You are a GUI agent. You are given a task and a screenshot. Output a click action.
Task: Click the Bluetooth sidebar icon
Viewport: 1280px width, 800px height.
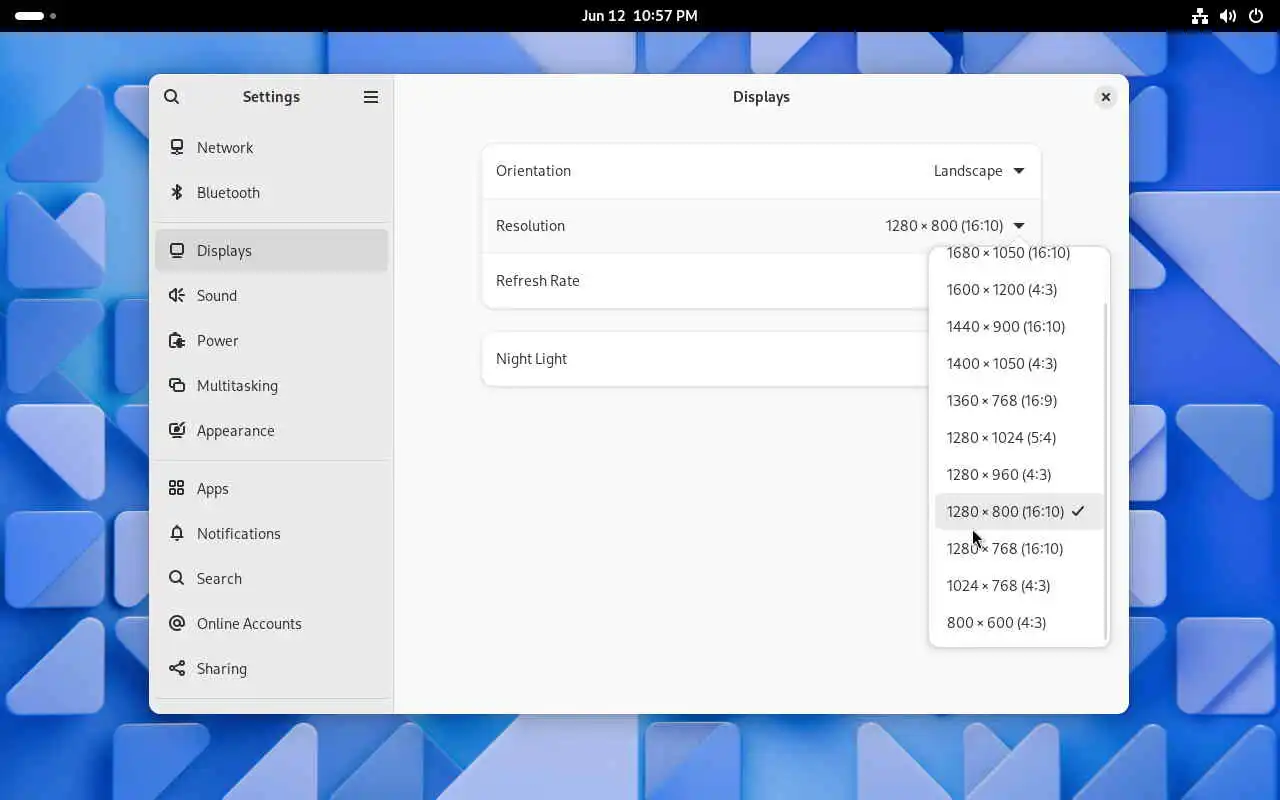pos(177,192)
